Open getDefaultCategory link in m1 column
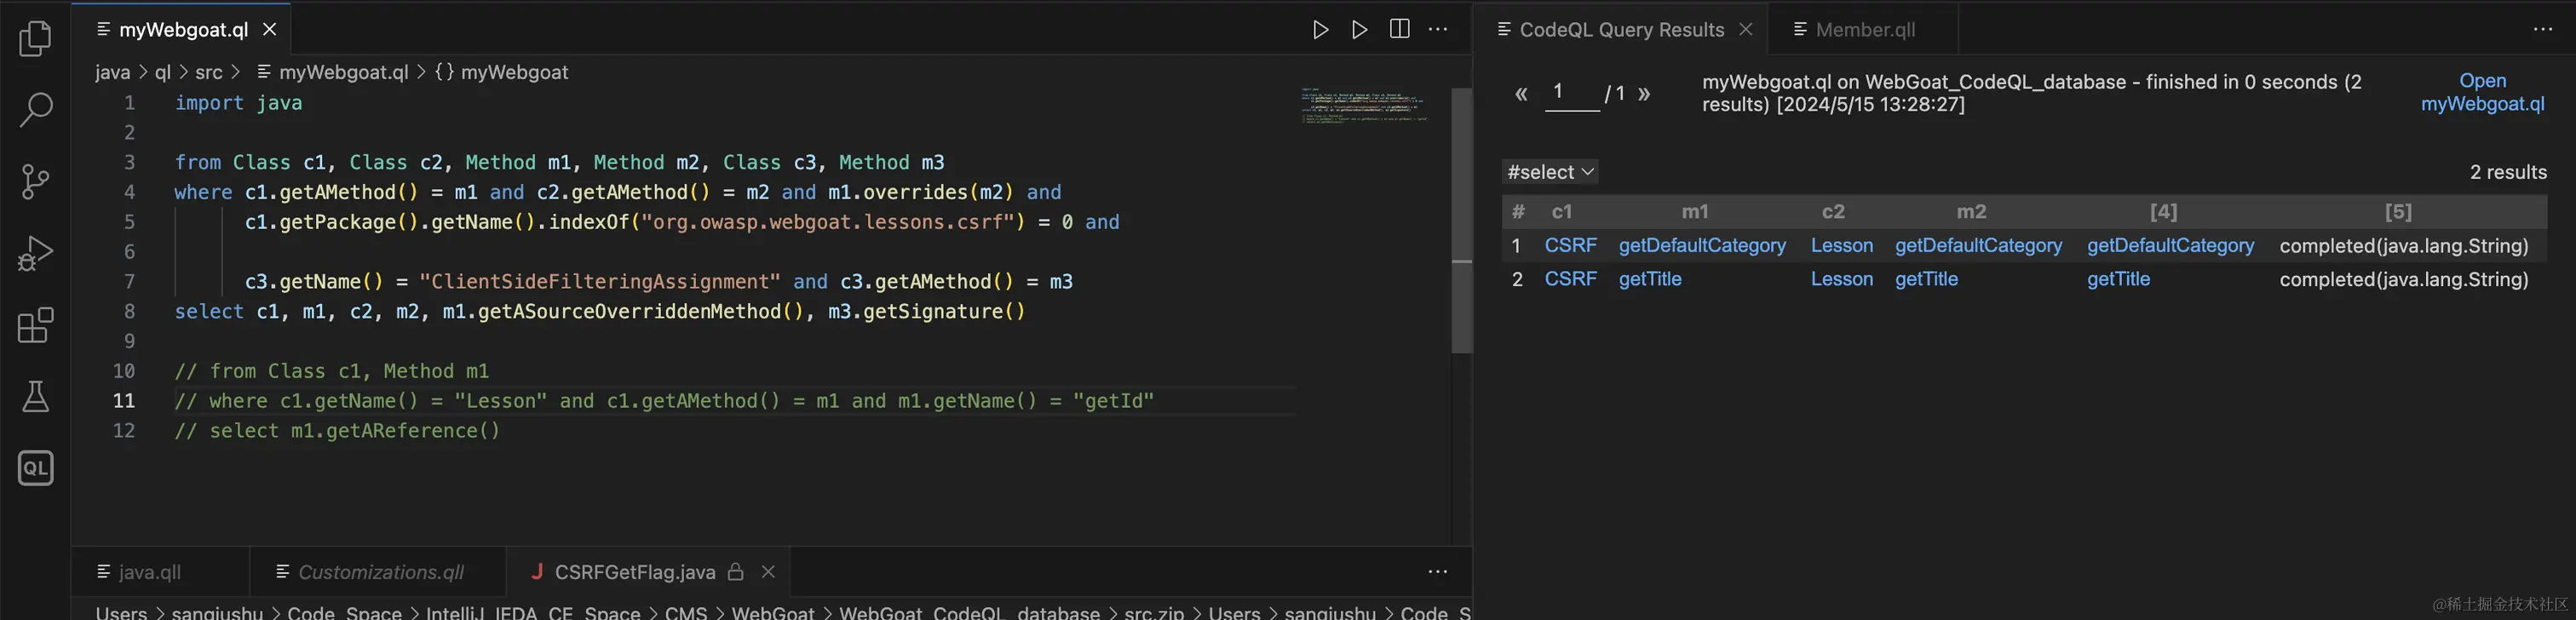Screen dimensions: 2576x620 (1702, 245)
